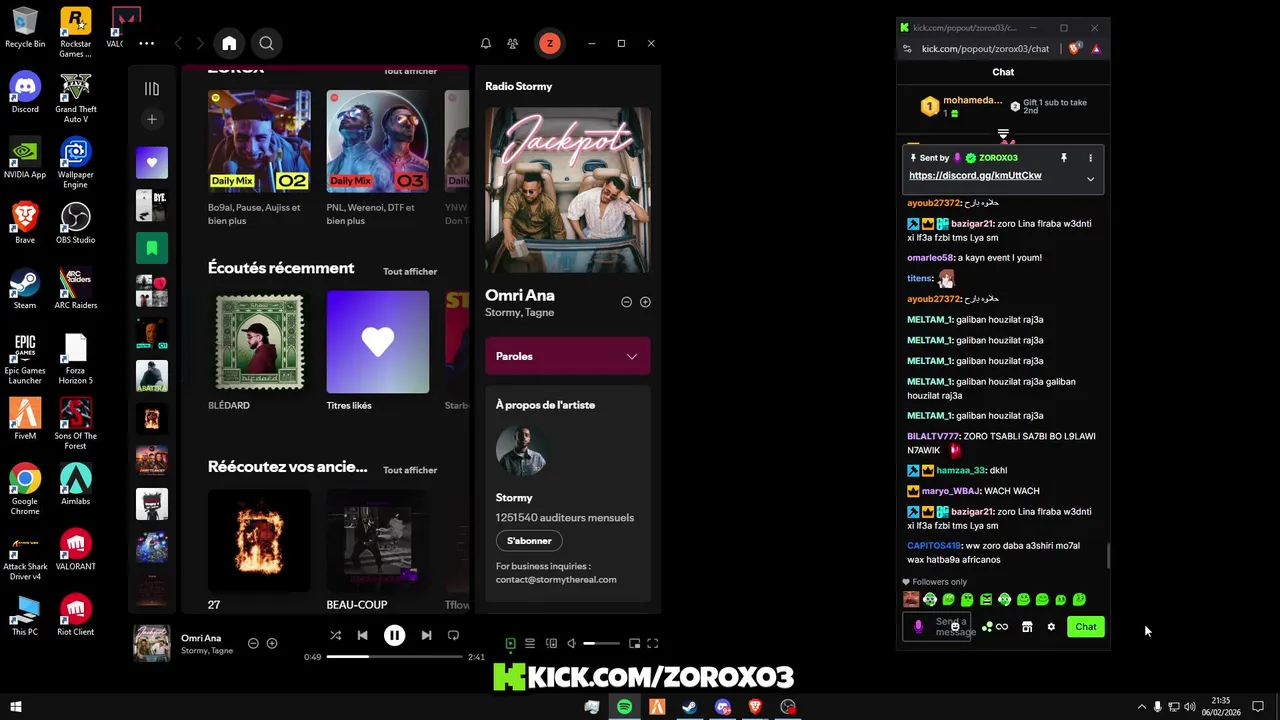Image resolution: width=1280 pixels, height=720 pixels.
Task: Open green bookmark playlist in sidebar
Action: pyautogui.click(x=152, y=248)
